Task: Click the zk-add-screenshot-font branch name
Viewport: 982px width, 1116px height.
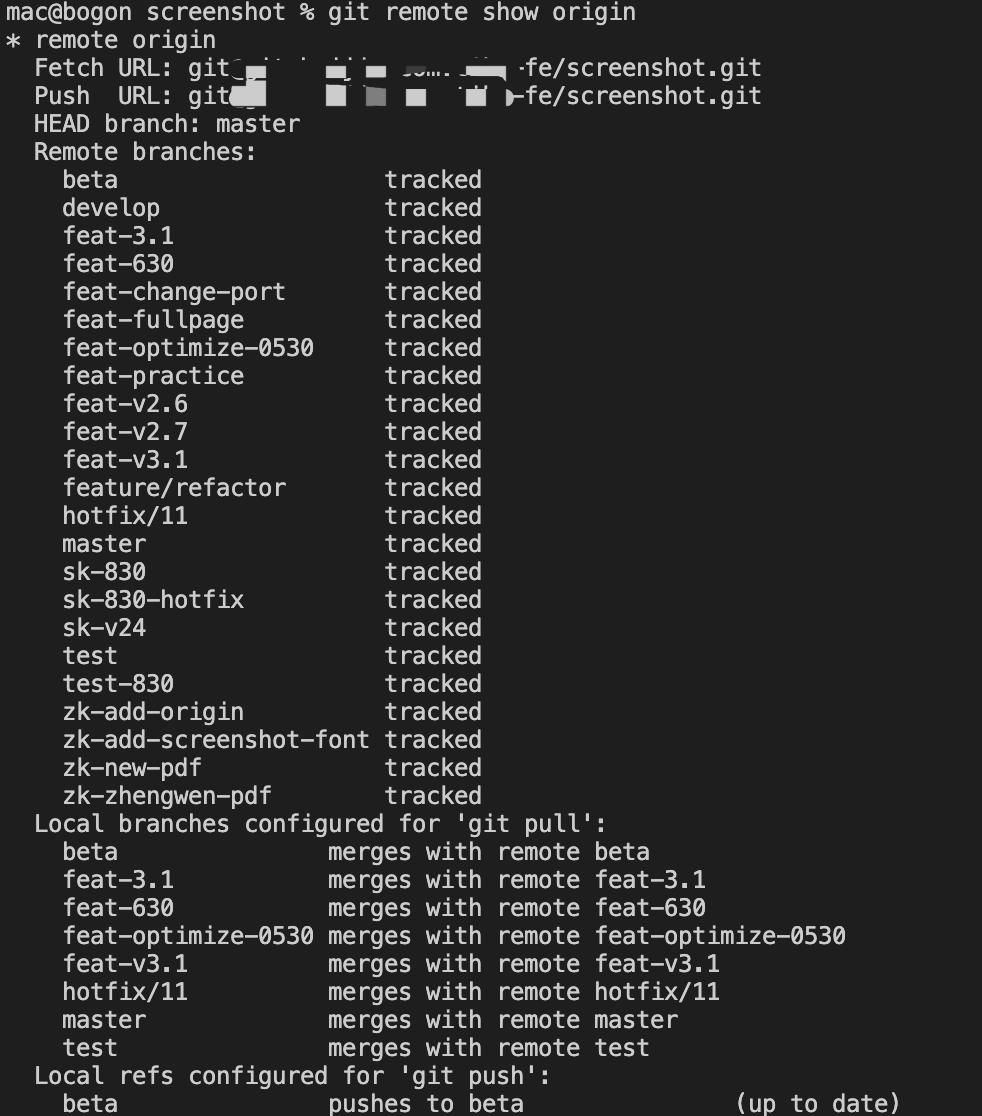Action: pos(216,740)
